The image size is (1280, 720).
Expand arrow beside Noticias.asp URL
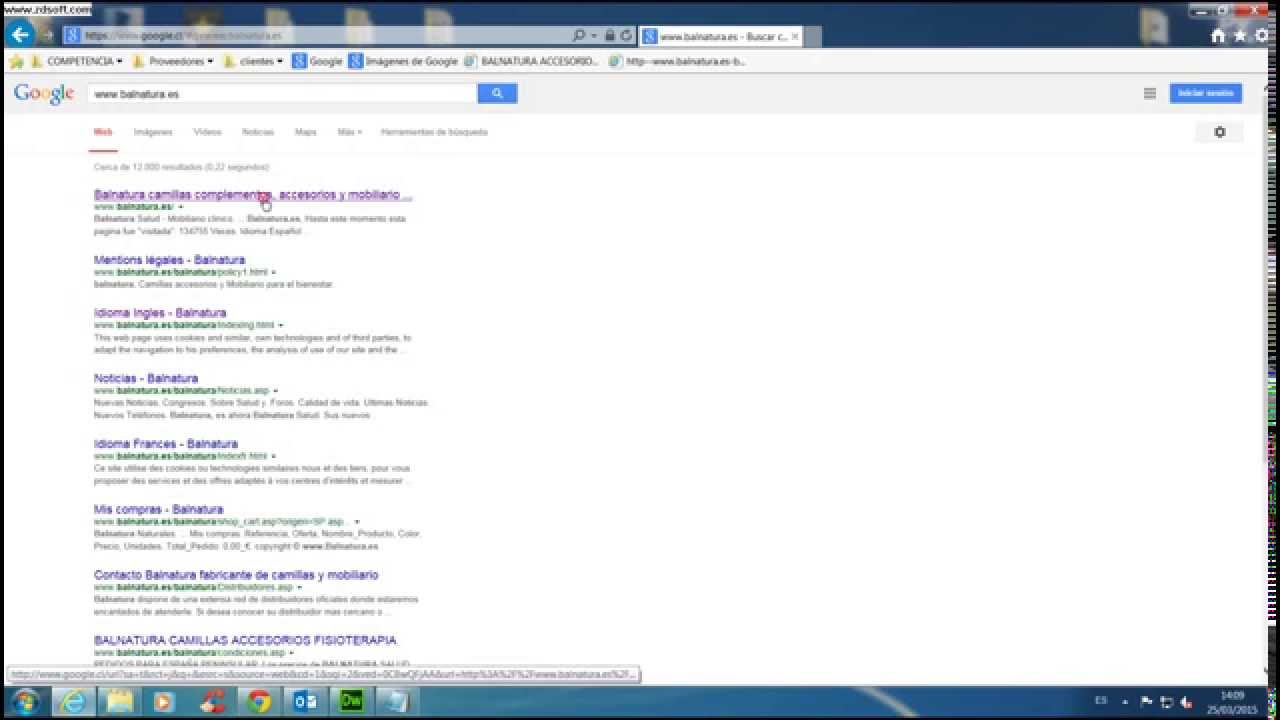click(276, 390)
